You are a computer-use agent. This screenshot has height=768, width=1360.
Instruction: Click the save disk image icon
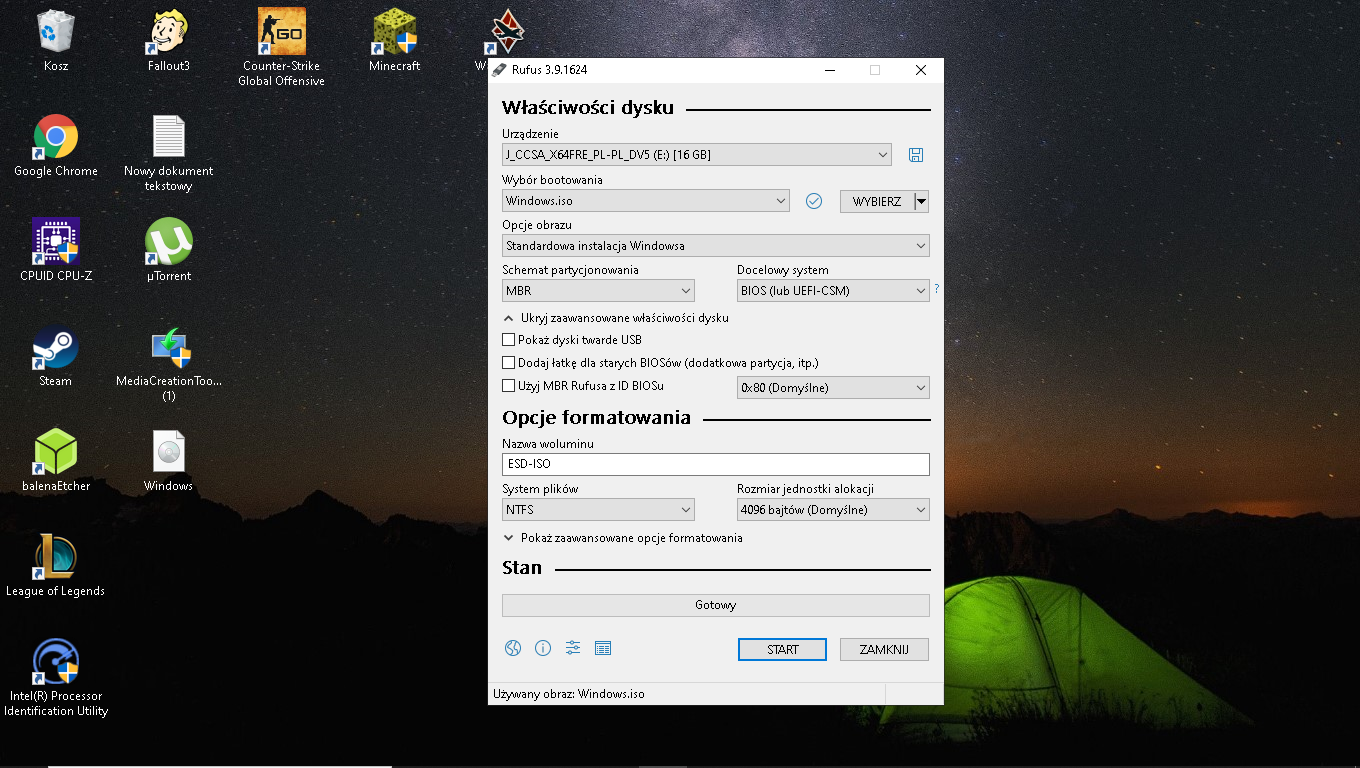[915, 155]
